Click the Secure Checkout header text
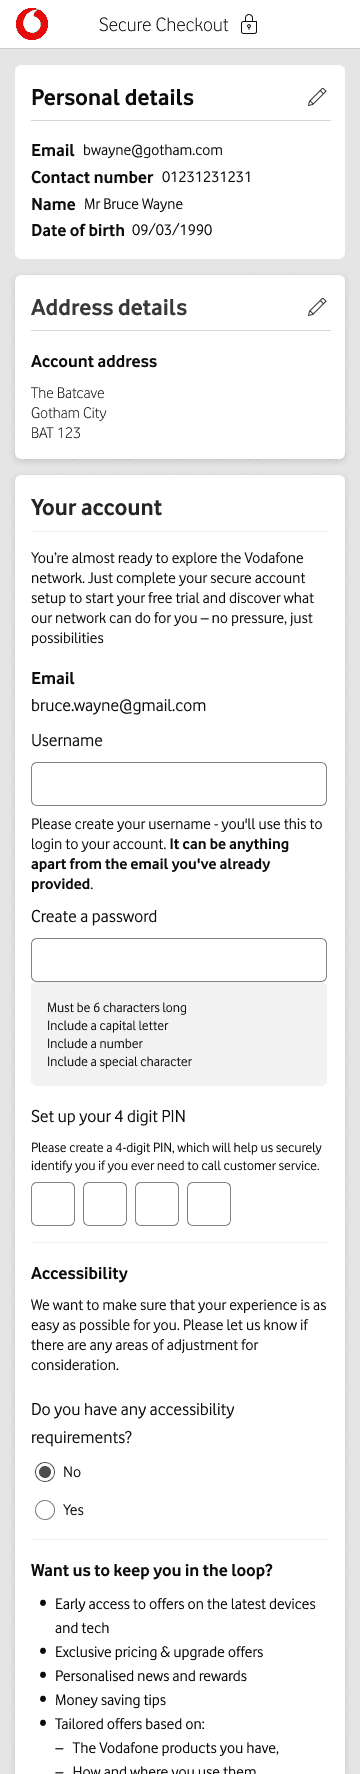 (164, 25)
